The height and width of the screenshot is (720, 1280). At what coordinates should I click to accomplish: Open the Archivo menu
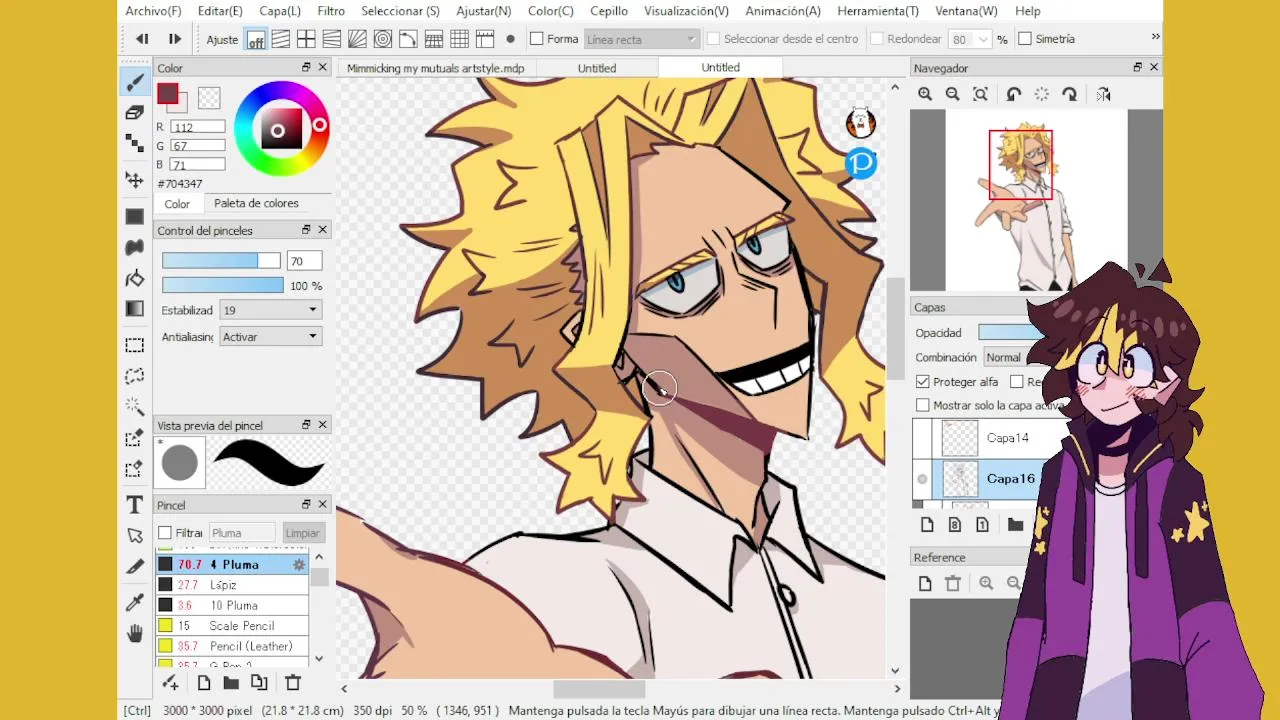153,11
